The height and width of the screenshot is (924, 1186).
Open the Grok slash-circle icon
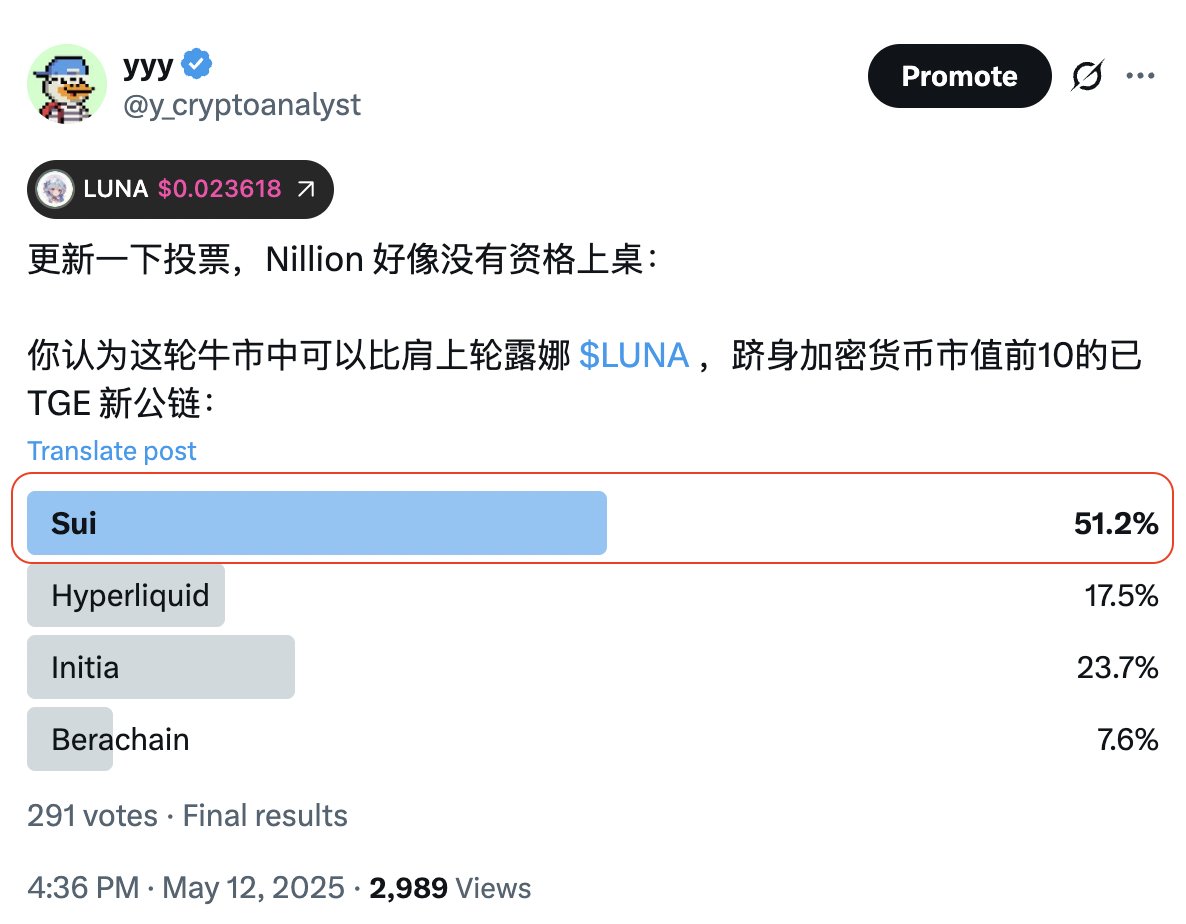point(1087,76)
